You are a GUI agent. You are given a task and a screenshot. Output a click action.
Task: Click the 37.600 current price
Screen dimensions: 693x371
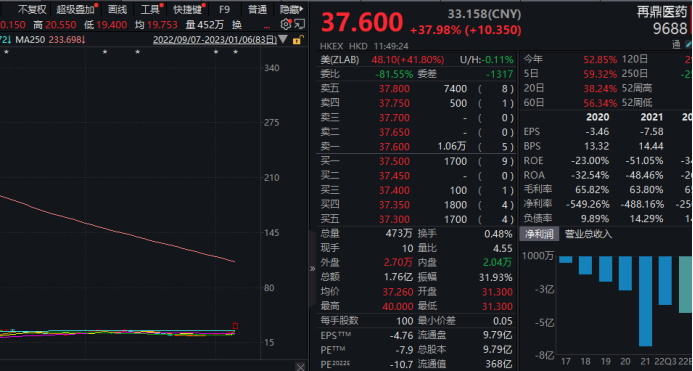pyautogui.click(x=362, y=22)
